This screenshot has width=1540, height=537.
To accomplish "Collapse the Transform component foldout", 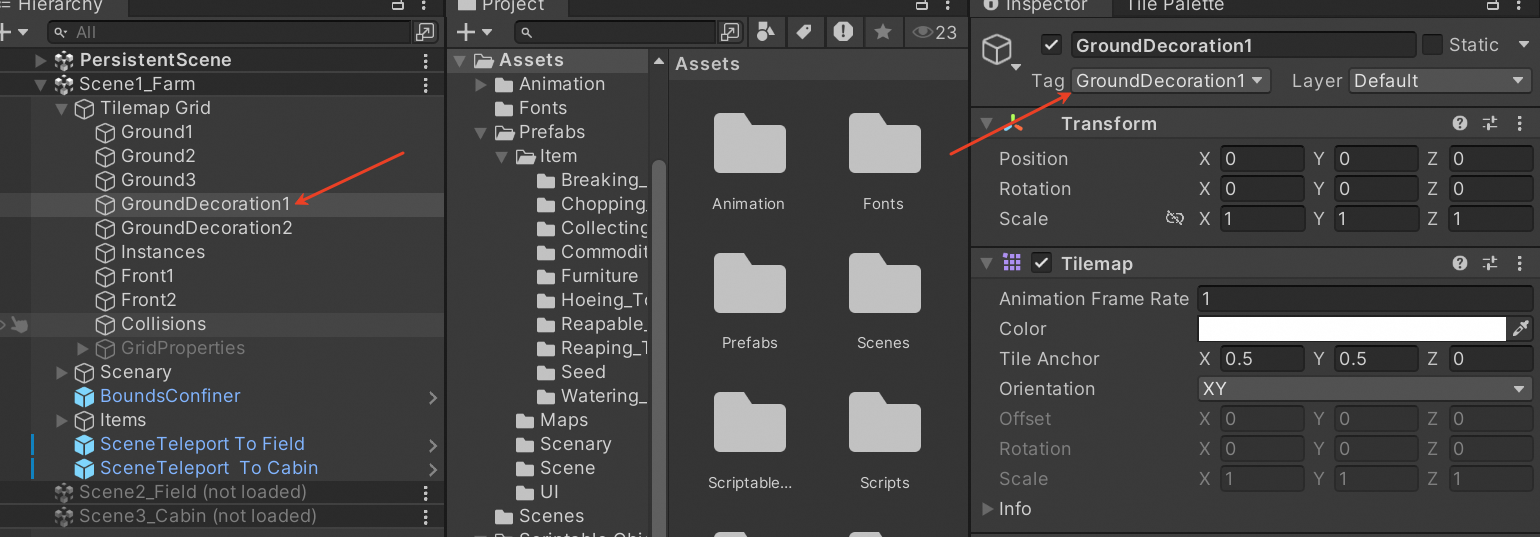I will coord(987,123).
